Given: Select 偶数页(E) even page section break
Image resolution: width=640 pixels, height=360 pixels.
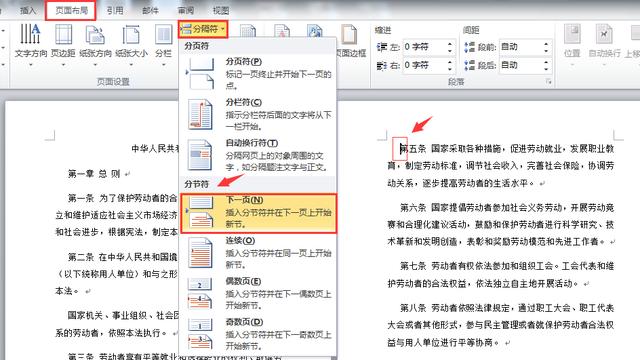Looking at the screenshot, I should (x=258, y=293).
